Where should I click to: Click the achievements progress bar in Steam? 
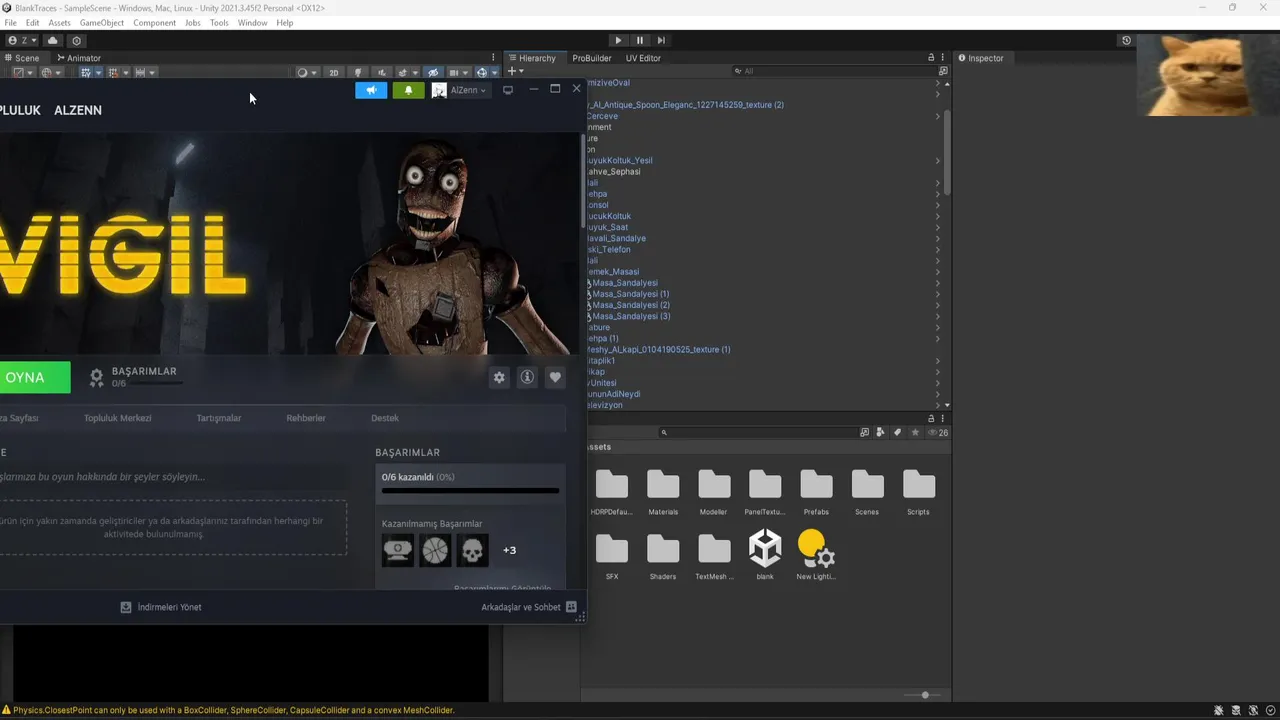point(470,491)
